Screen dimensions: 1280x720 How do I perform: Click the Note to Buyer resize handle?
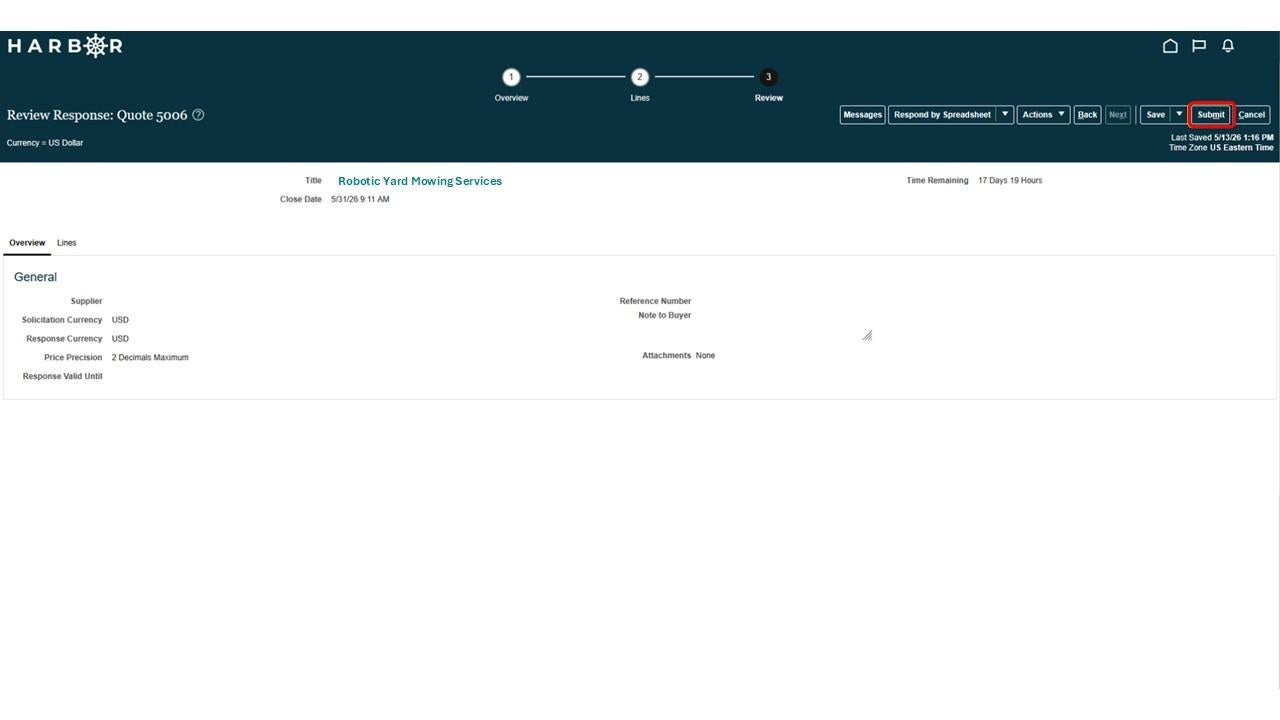click(867, 336)
